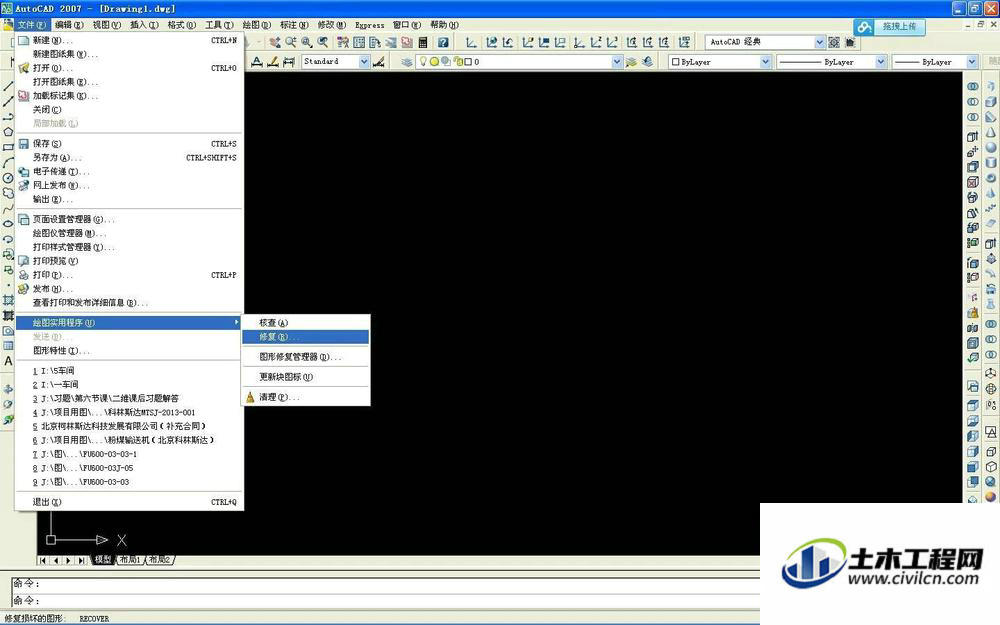Select the Hatch tool
This screenshot has height=625, width=1000.
[x=8, y=300]
